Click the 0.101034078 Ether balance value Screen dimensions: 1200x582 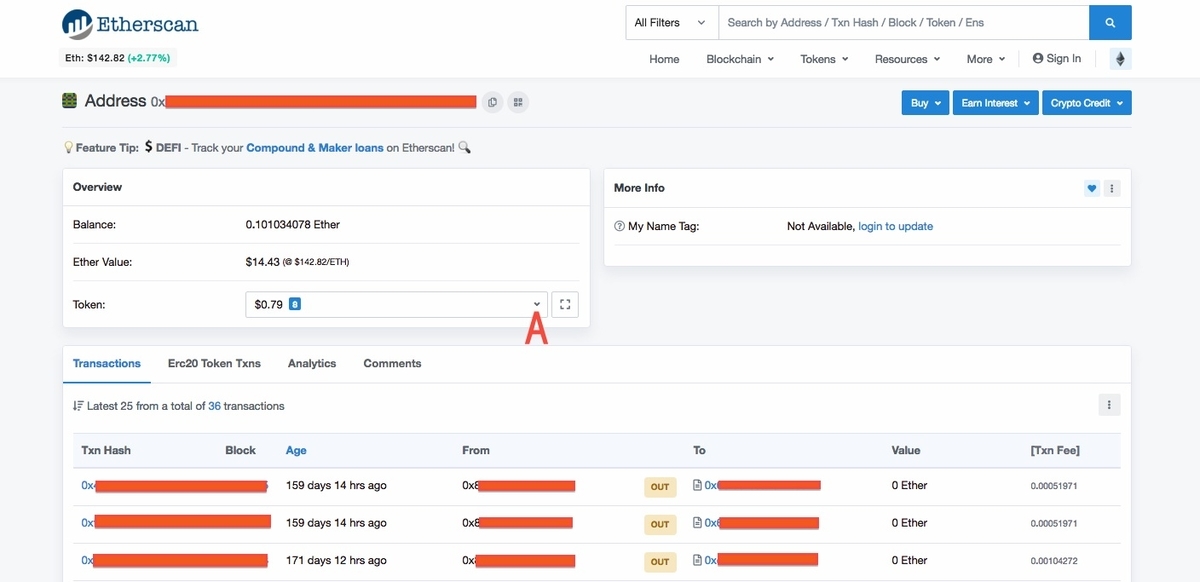click(293, 225)
